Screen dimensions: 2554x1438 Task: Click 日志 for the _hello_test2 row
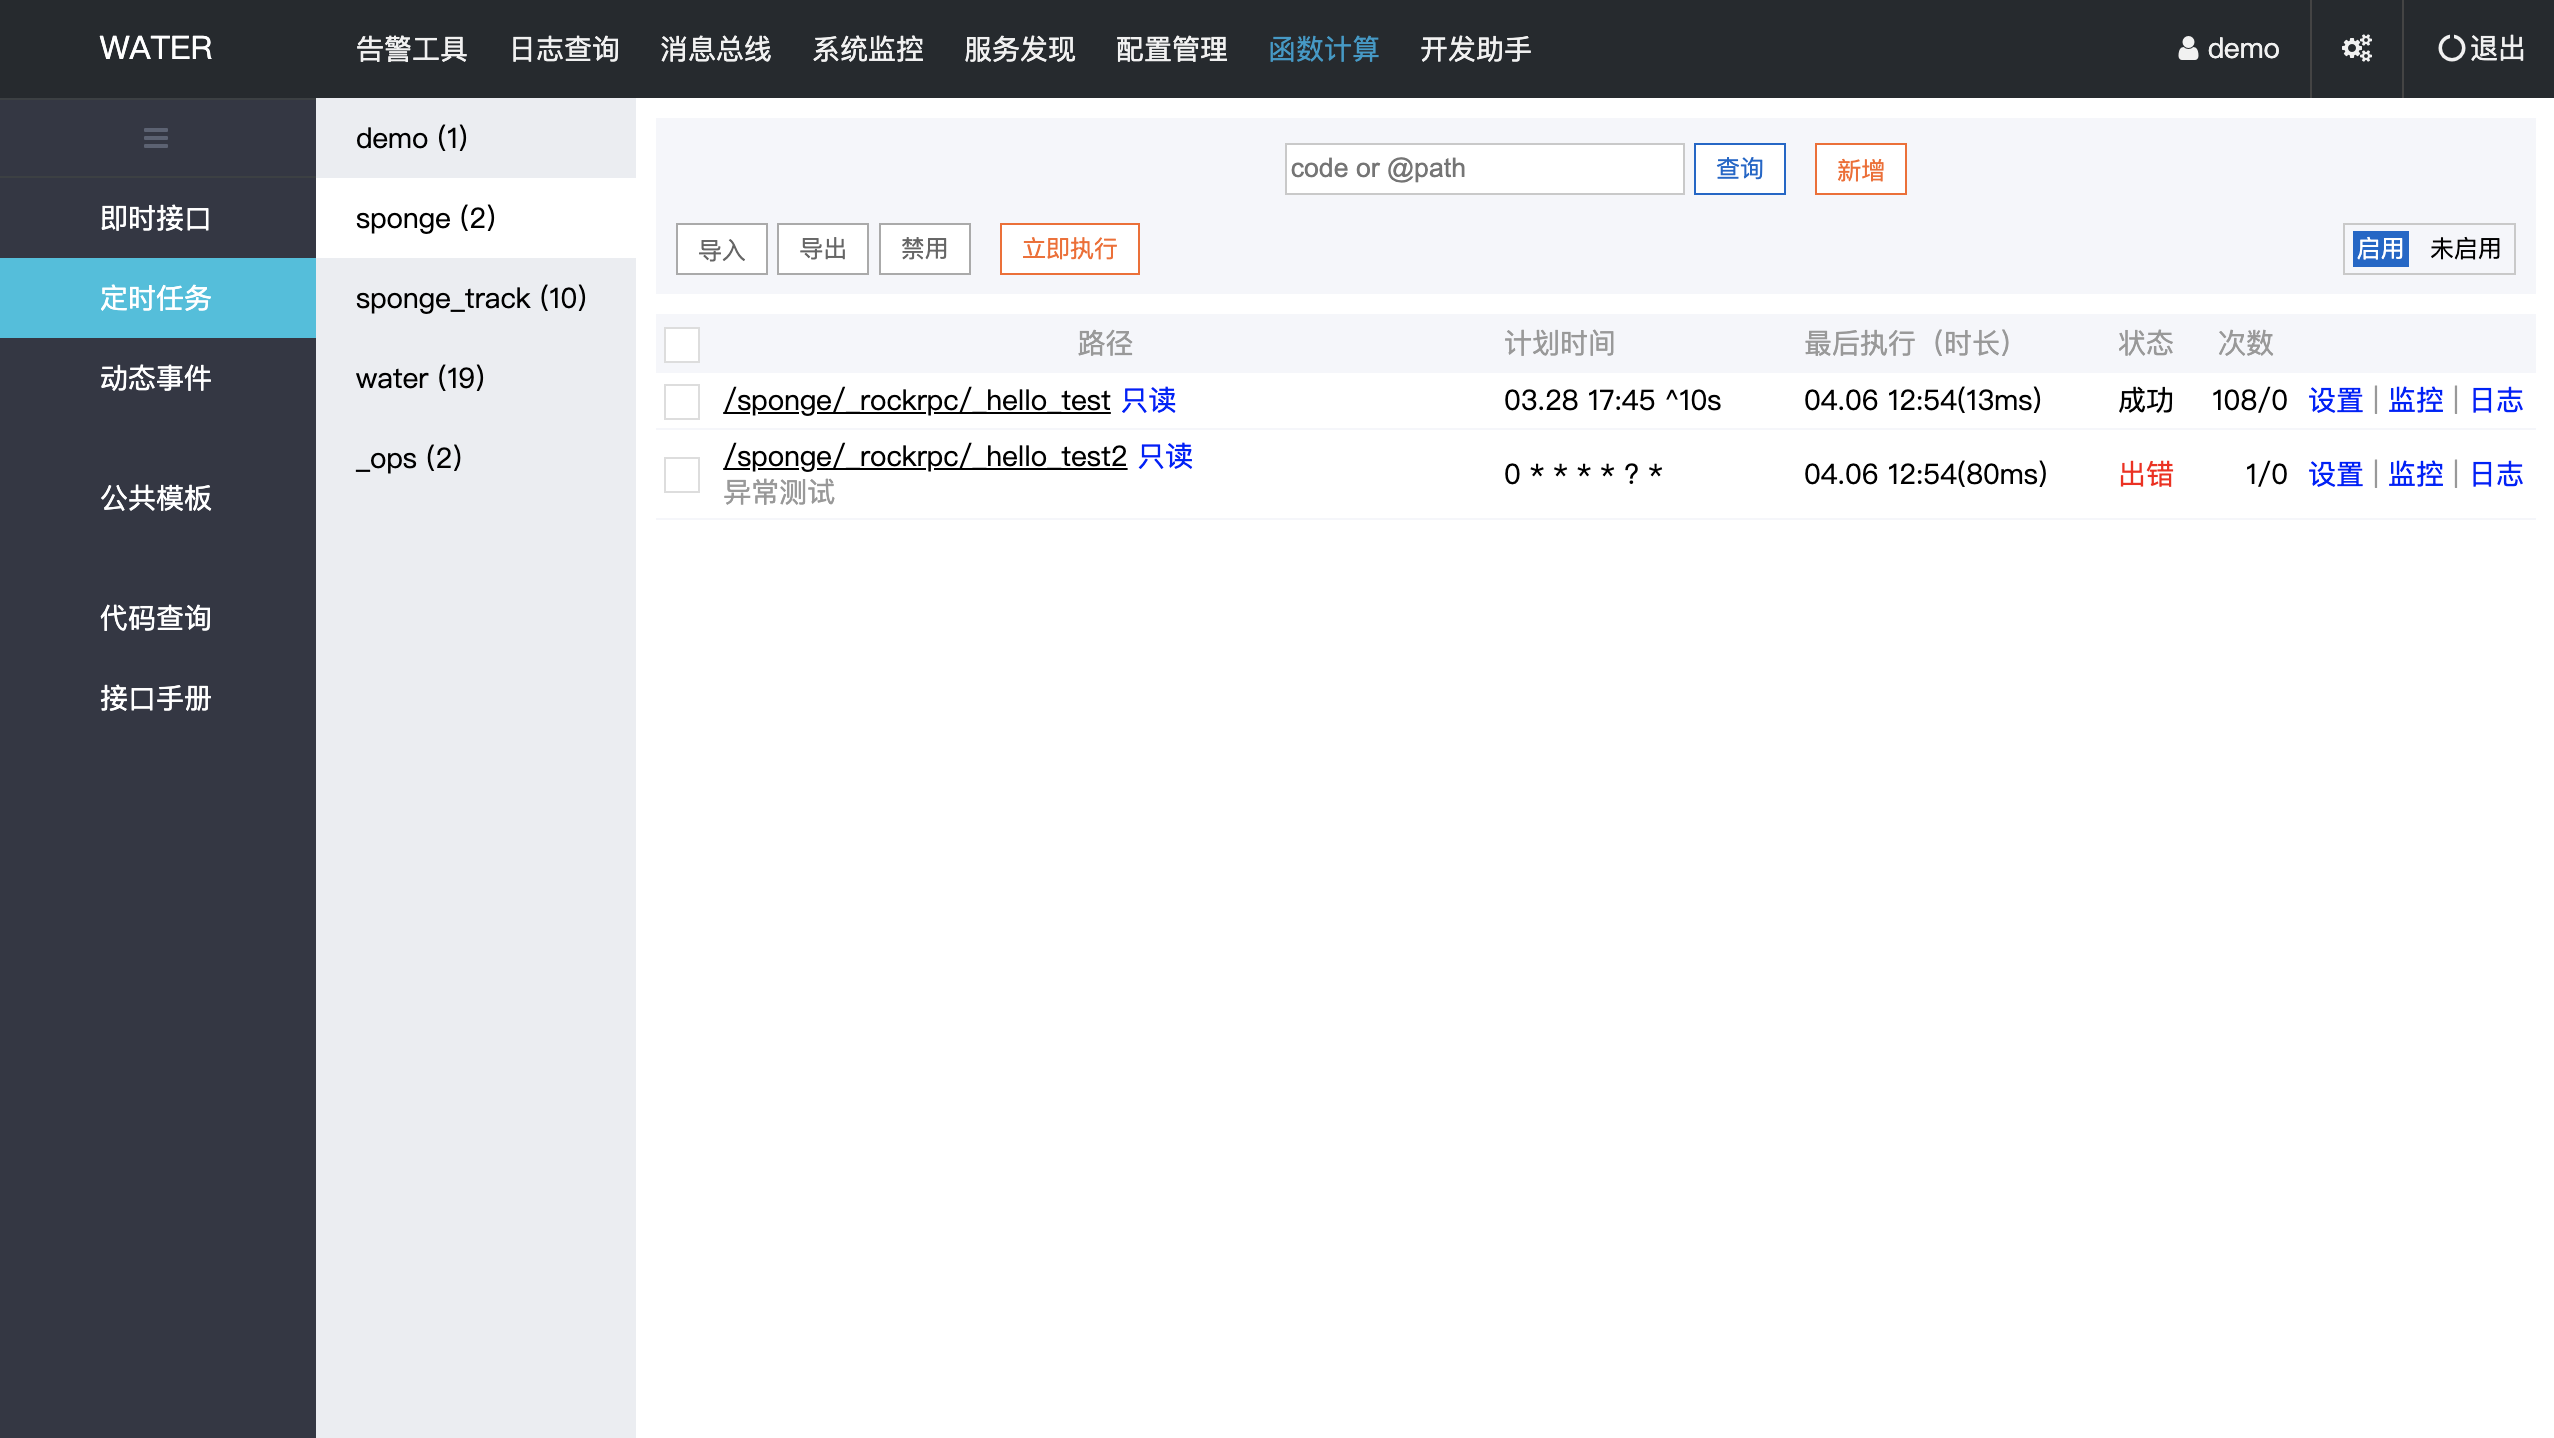pyautogui.click(x=2496, y=474)
